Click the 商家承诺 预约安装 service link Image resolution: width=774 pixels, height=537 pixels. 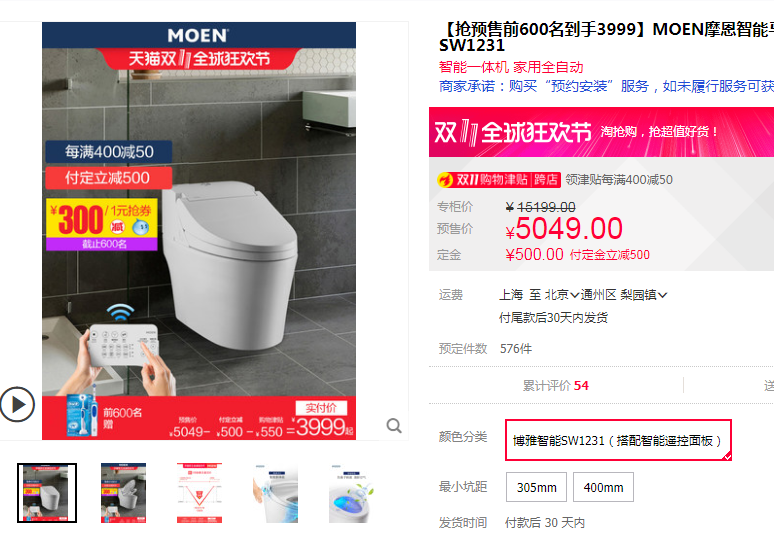coord(606,86)
